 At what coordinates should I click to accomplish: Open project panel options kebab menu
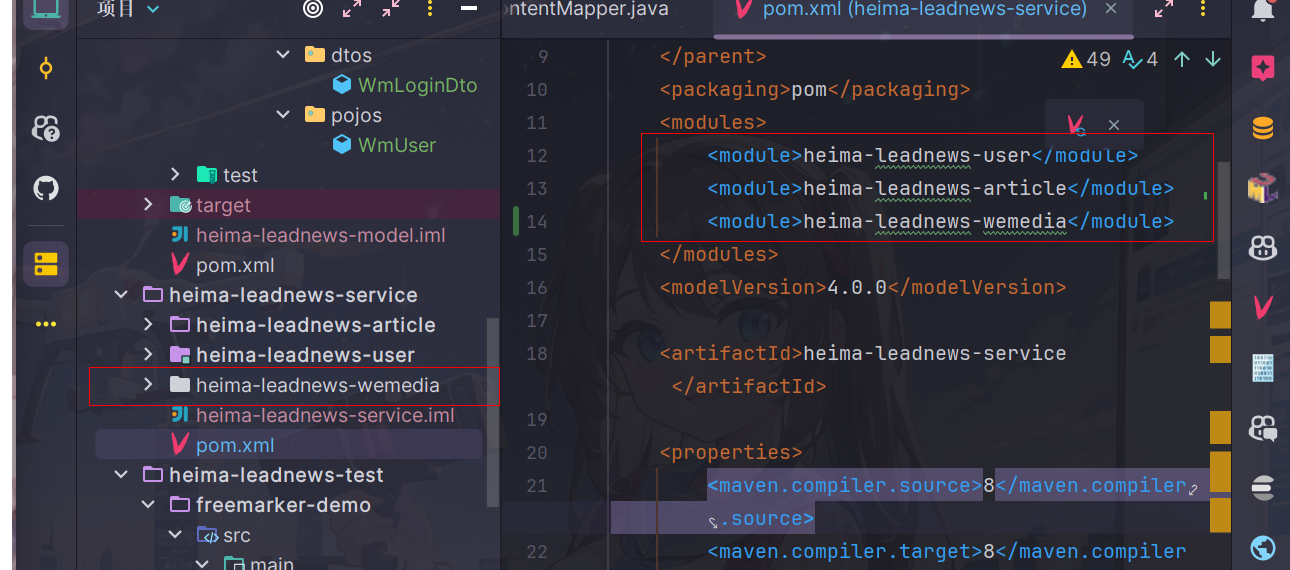tap(430, 9)
